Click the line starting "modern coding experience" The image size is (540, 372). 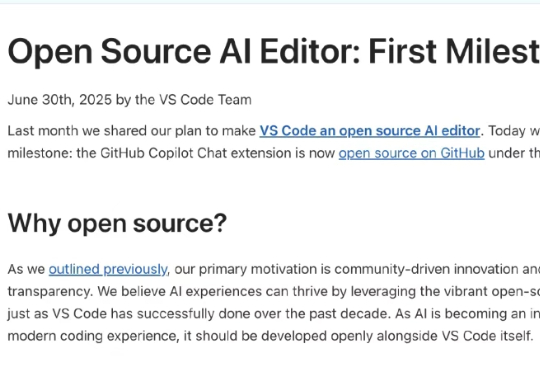(270, 336)
